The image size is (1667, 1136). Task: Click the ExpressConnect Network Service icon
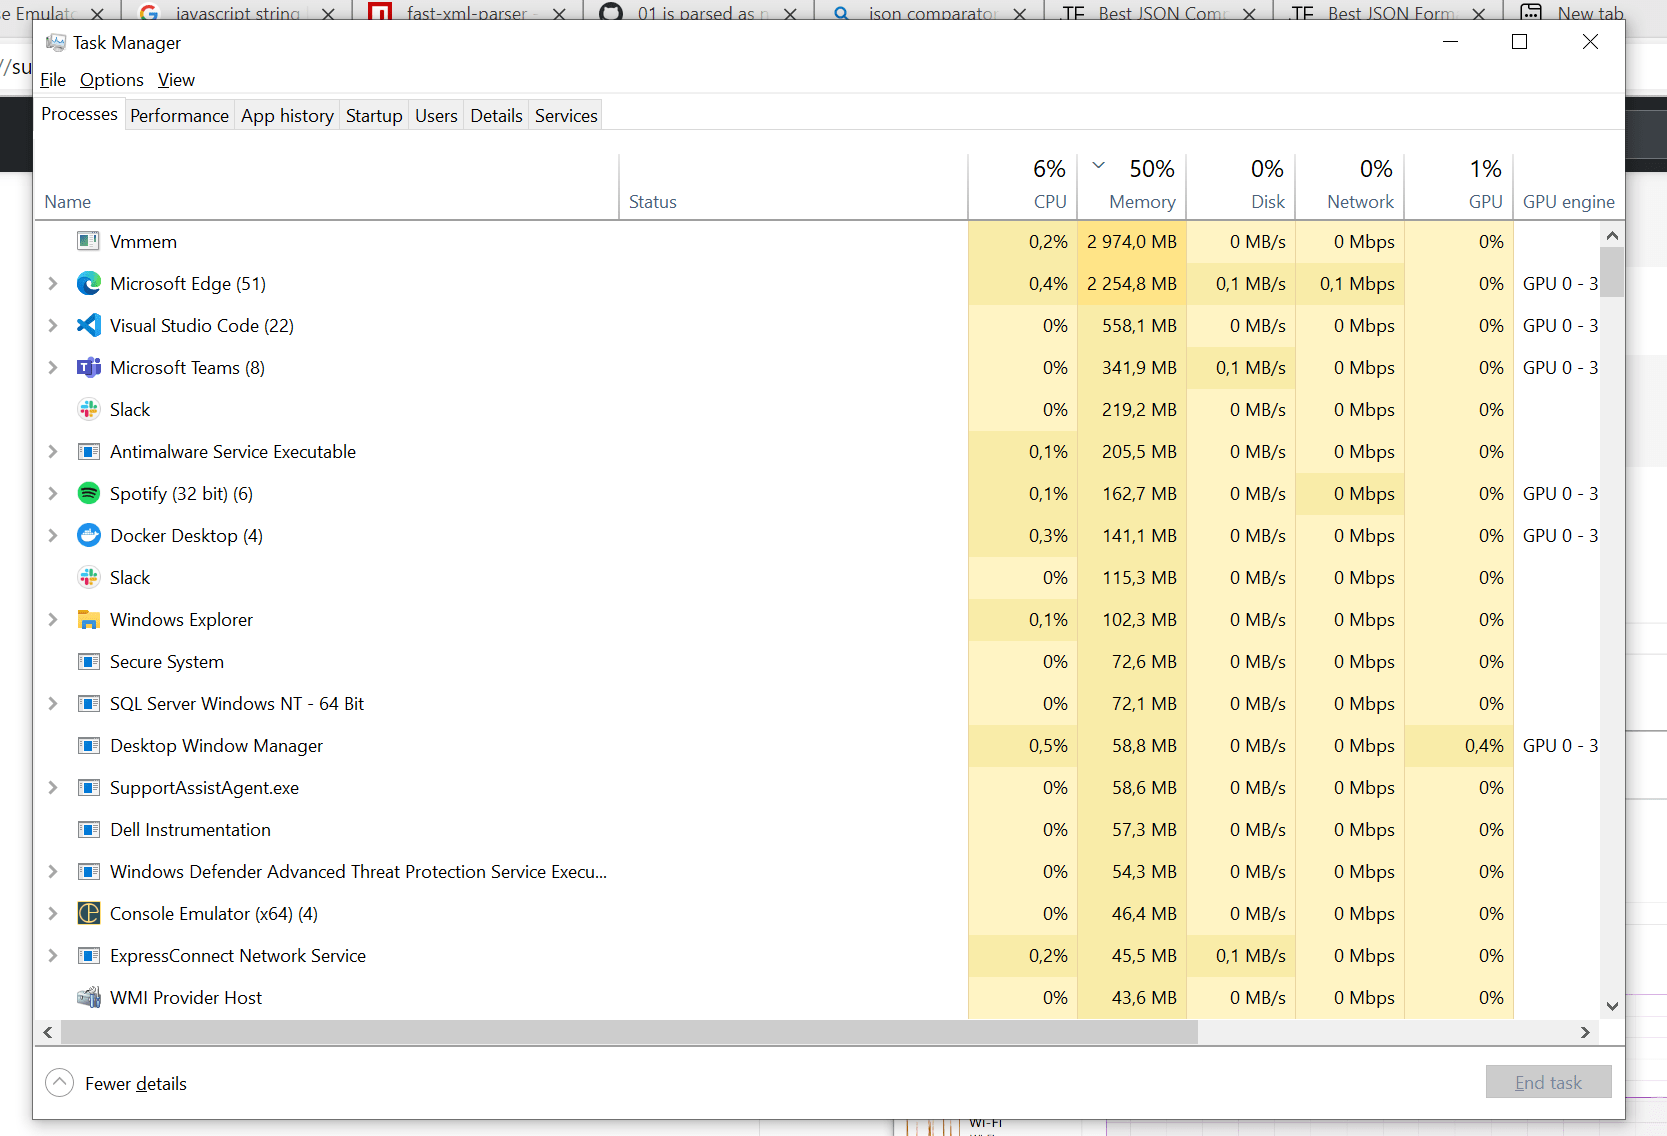click(x=89, y=955)
